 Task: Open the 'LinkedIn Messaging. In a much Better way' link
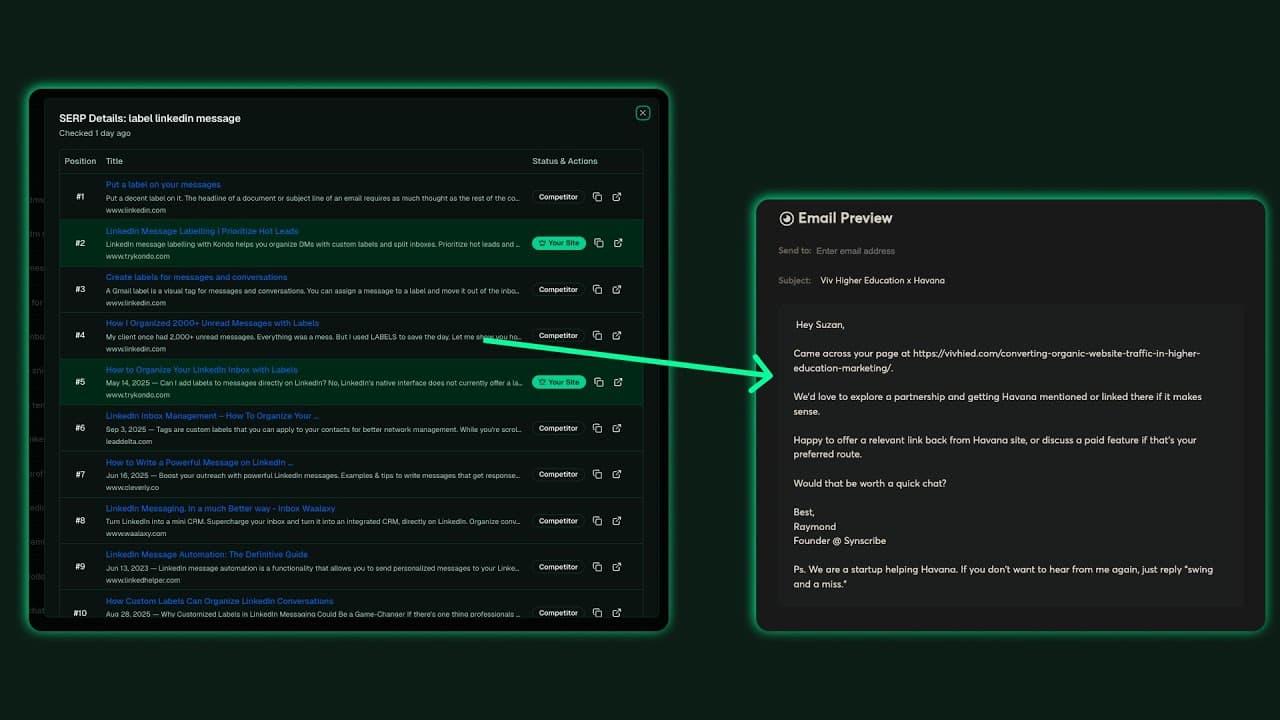click(x=220, y=508)
